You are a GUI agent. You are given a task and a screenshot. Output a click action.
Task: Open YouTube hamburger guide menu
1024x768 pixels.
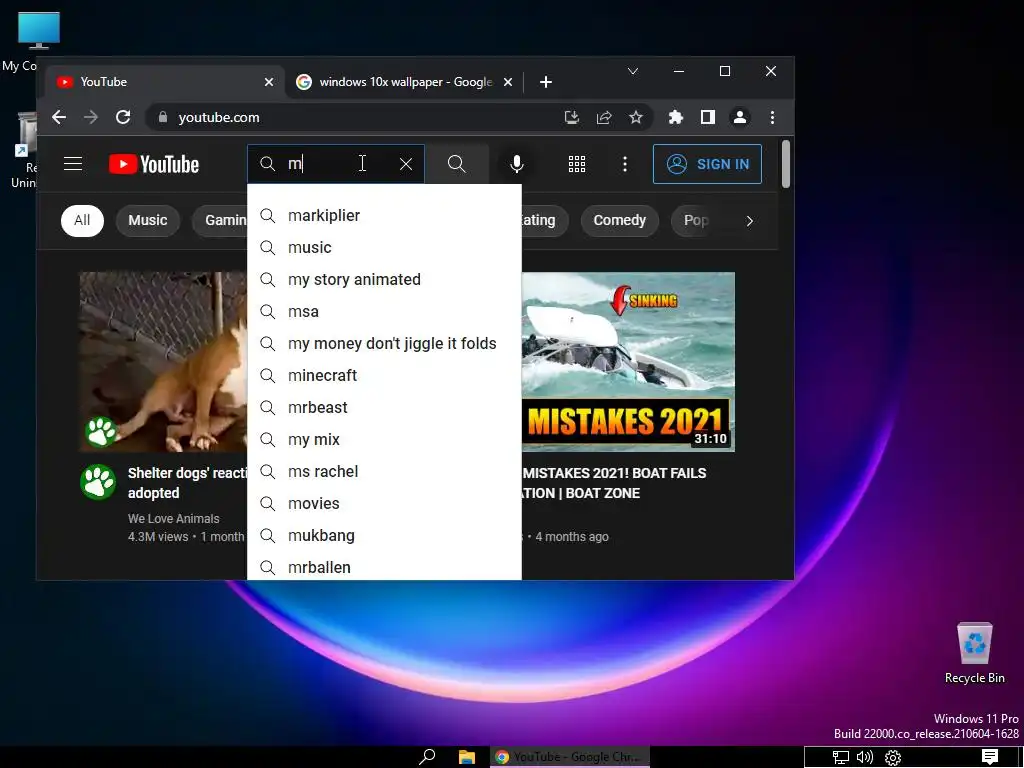(x=73, y=164)
